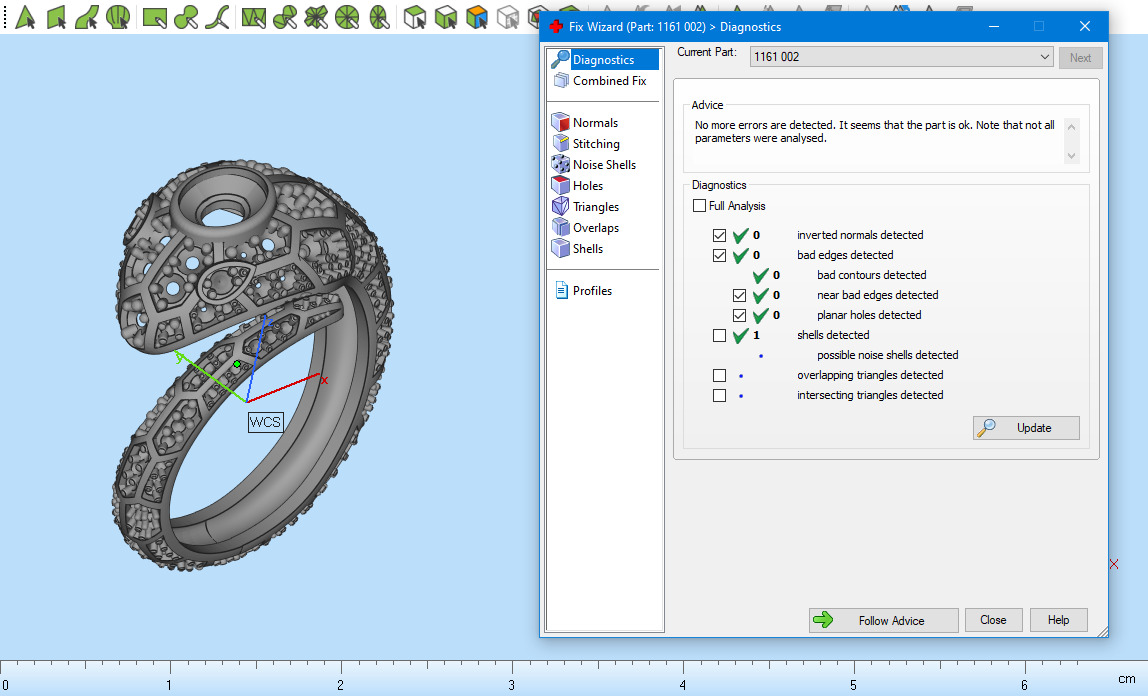Click the WCS coordinate system label

pyautogui.click(x=265, y=422)
